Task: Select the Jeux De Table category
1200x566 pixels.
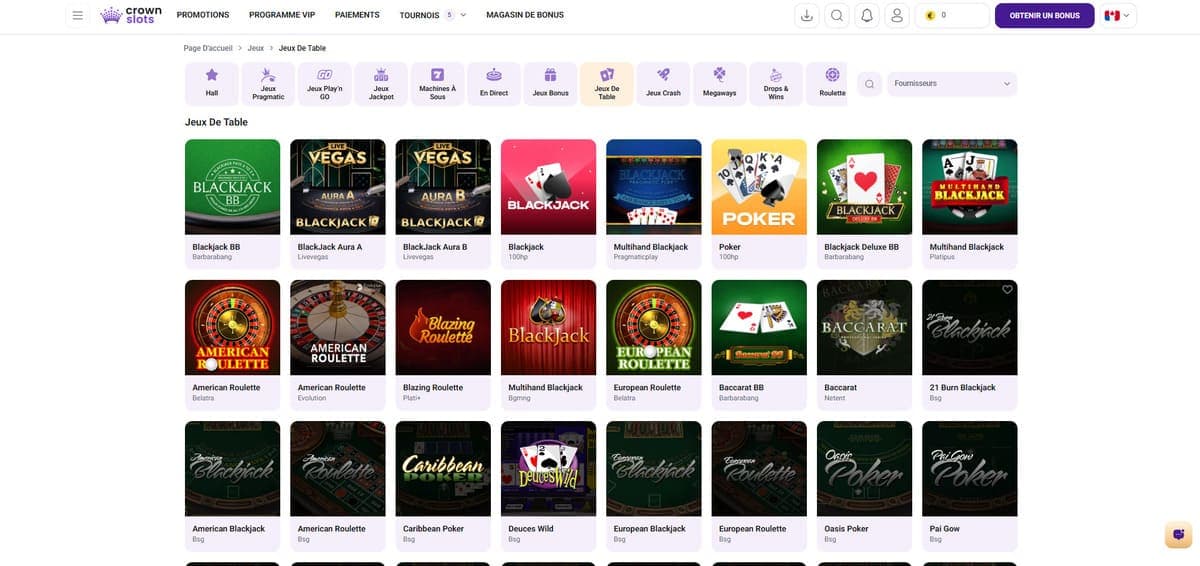Action: coord(607,84)
